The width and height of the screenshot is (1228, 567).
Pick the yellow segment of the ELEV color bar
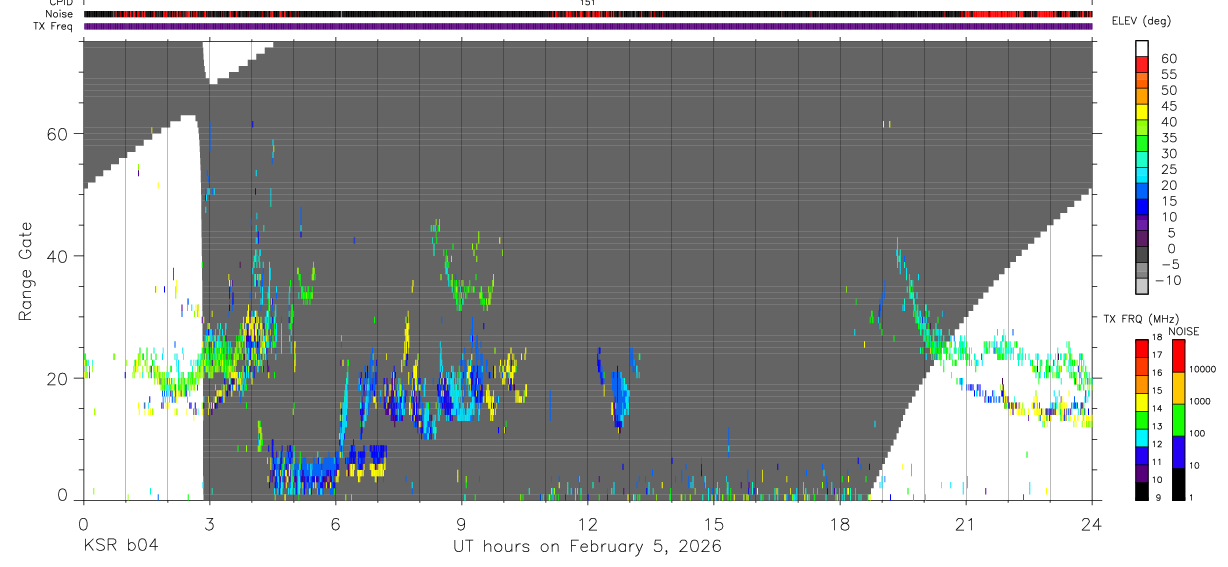pos(1141,112)
